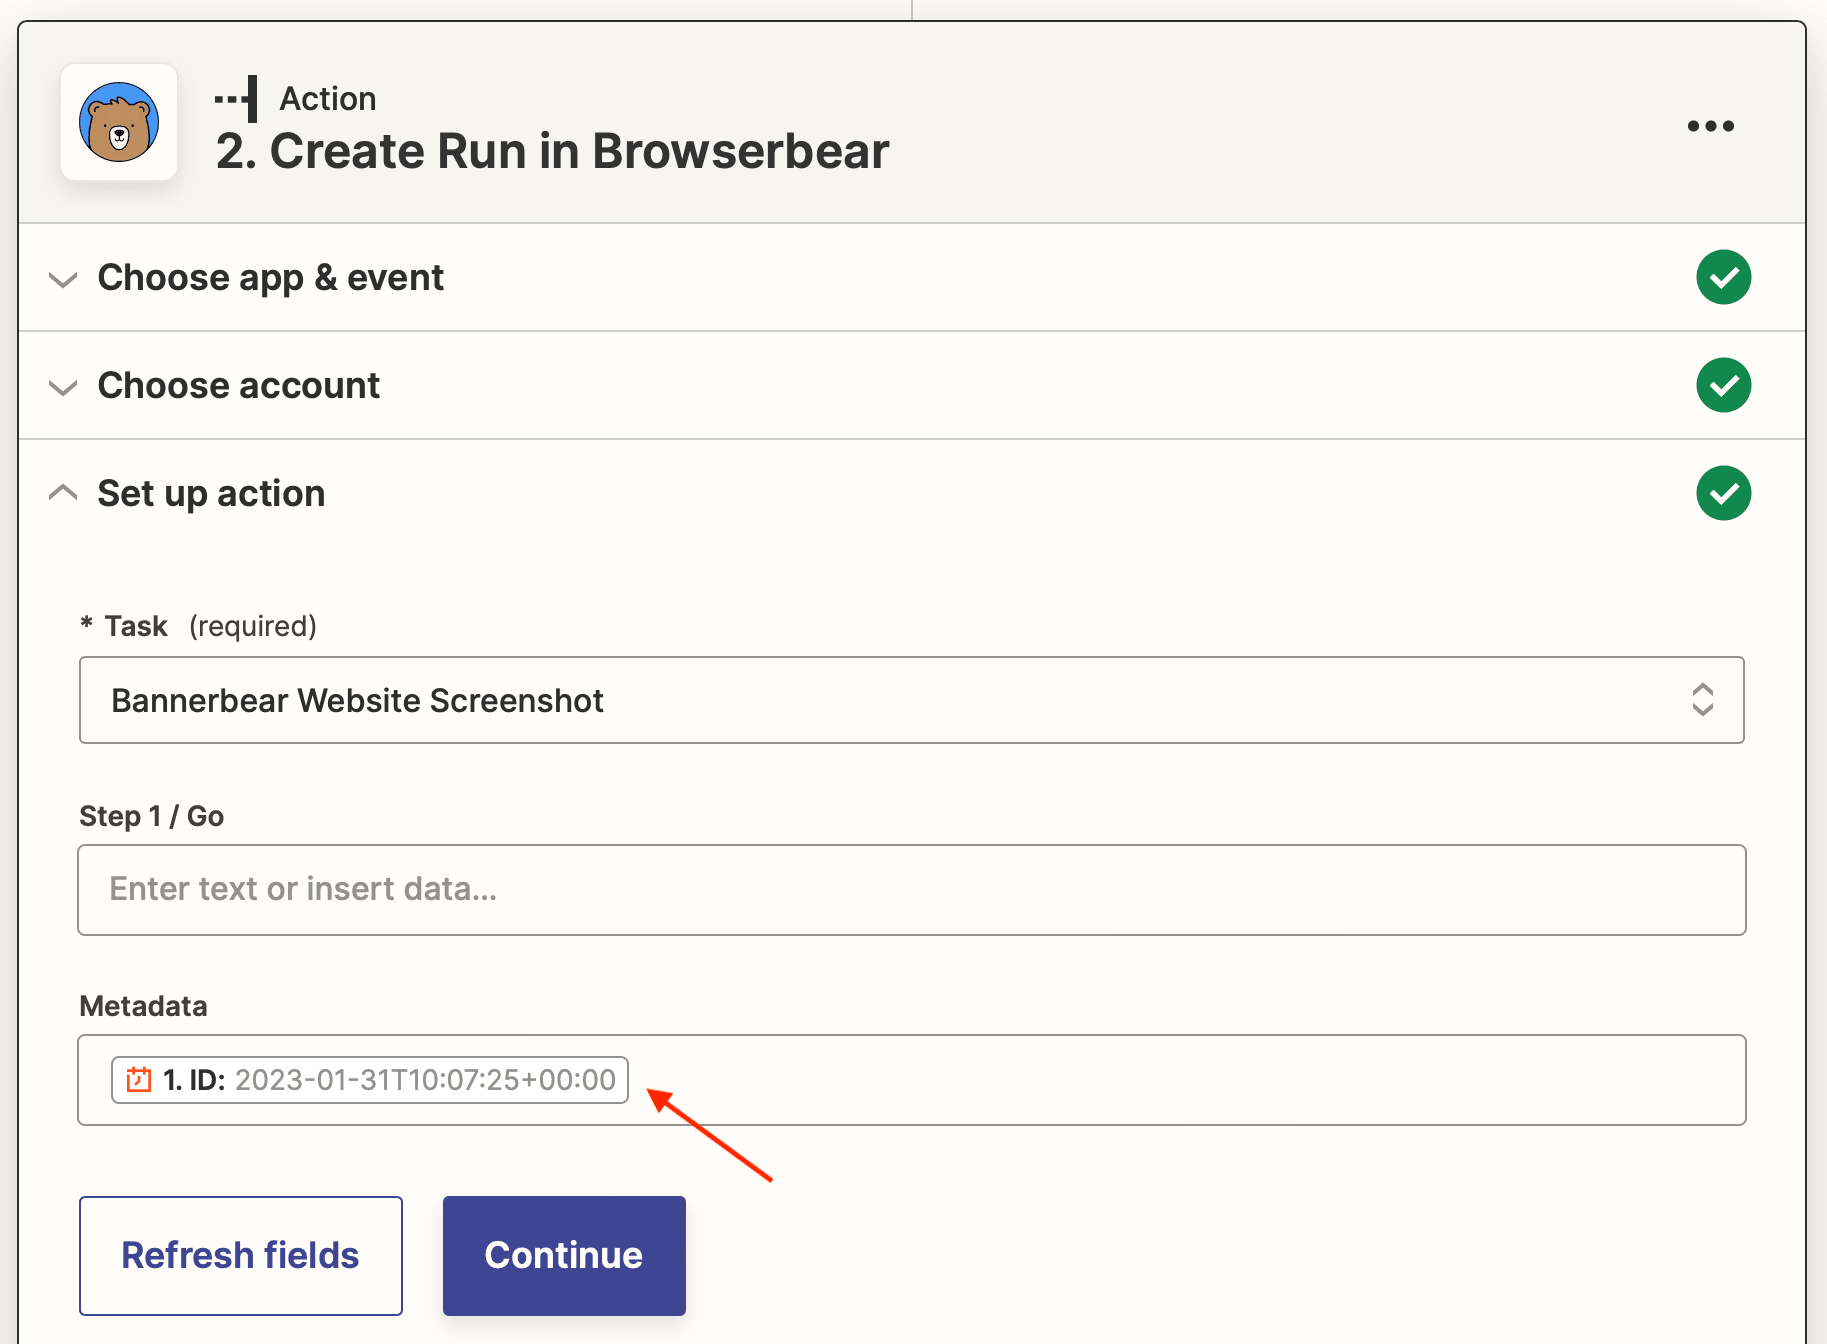The image size is (1827, 1344).
Task: Click the green checkmark beside Choose account
Action: tap(1723, 385)
